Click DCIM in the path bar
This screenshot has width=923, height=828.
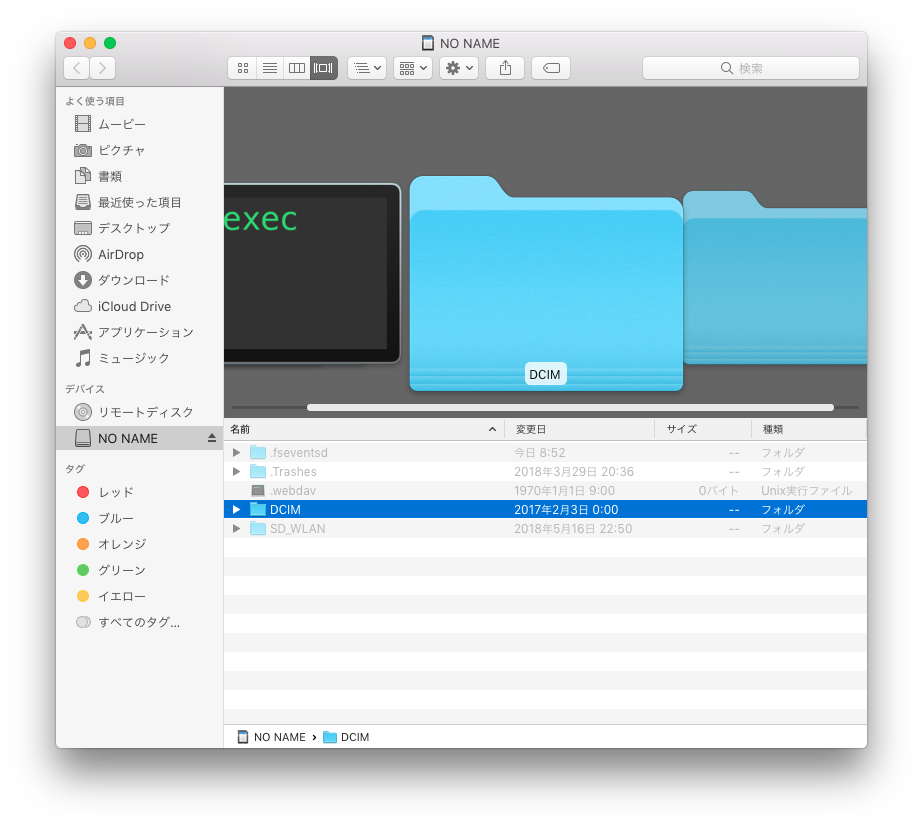click(347, 737)
